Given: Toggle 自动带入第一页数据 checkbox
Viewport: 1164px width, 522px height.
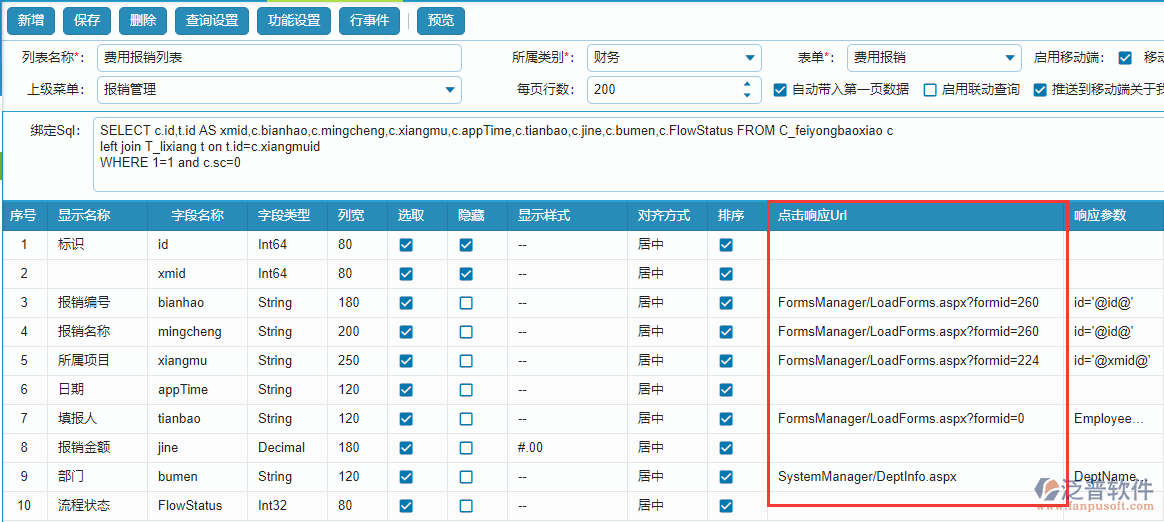Looking at the screenshot, I should coord(779,90).
